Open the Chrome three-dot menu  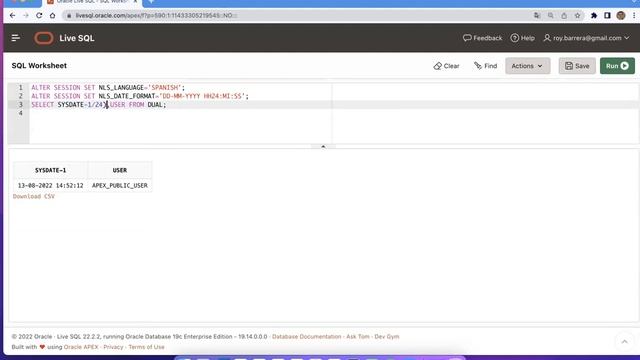[x=634, y=16]
